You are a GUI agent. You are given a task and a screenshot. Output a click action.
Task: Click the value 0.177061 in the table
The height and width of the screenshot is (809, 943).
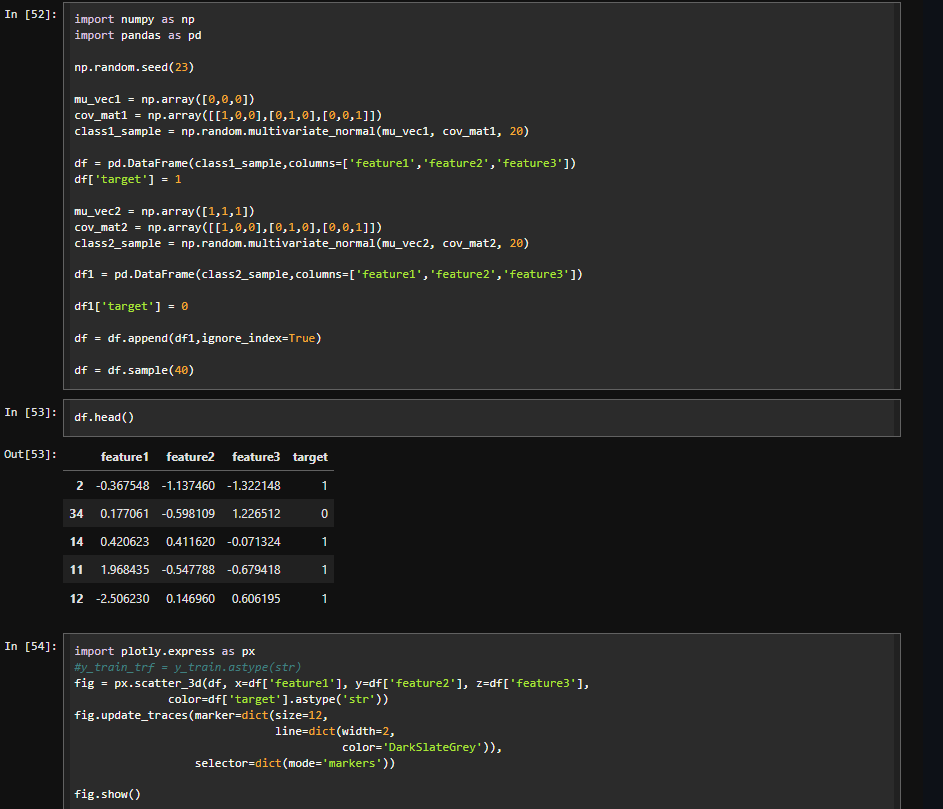tap(124, 514)
